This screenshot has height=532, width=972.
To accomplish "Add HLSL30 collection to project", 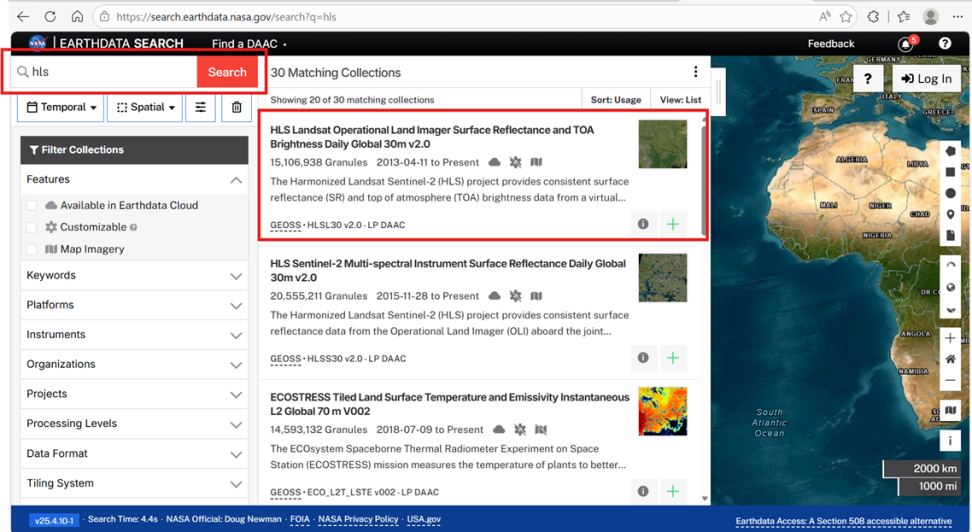I will 673,224.
